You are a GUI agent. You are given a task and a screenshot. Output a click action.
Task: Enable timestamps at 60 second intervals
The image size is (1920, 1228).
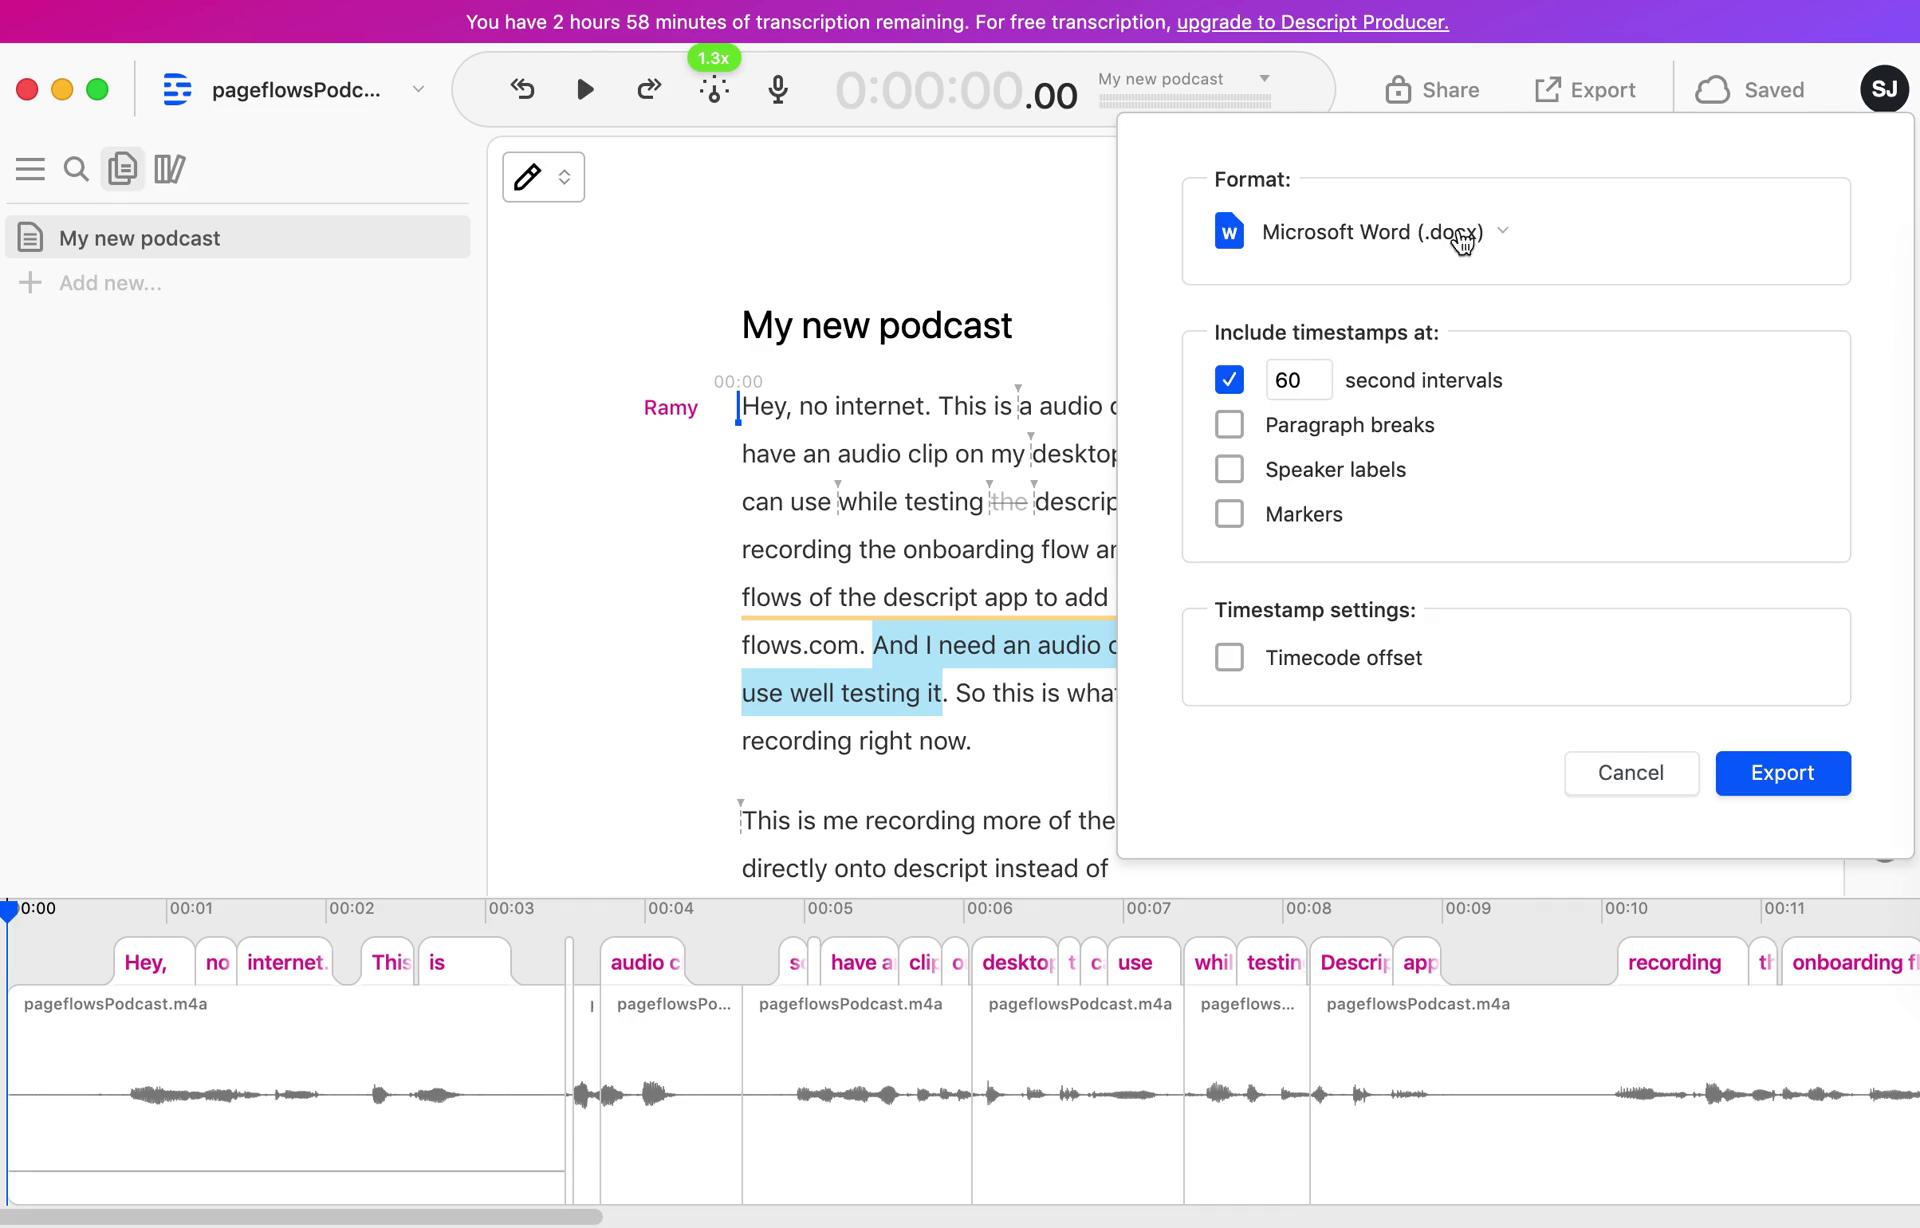[x=1229, y=379]
